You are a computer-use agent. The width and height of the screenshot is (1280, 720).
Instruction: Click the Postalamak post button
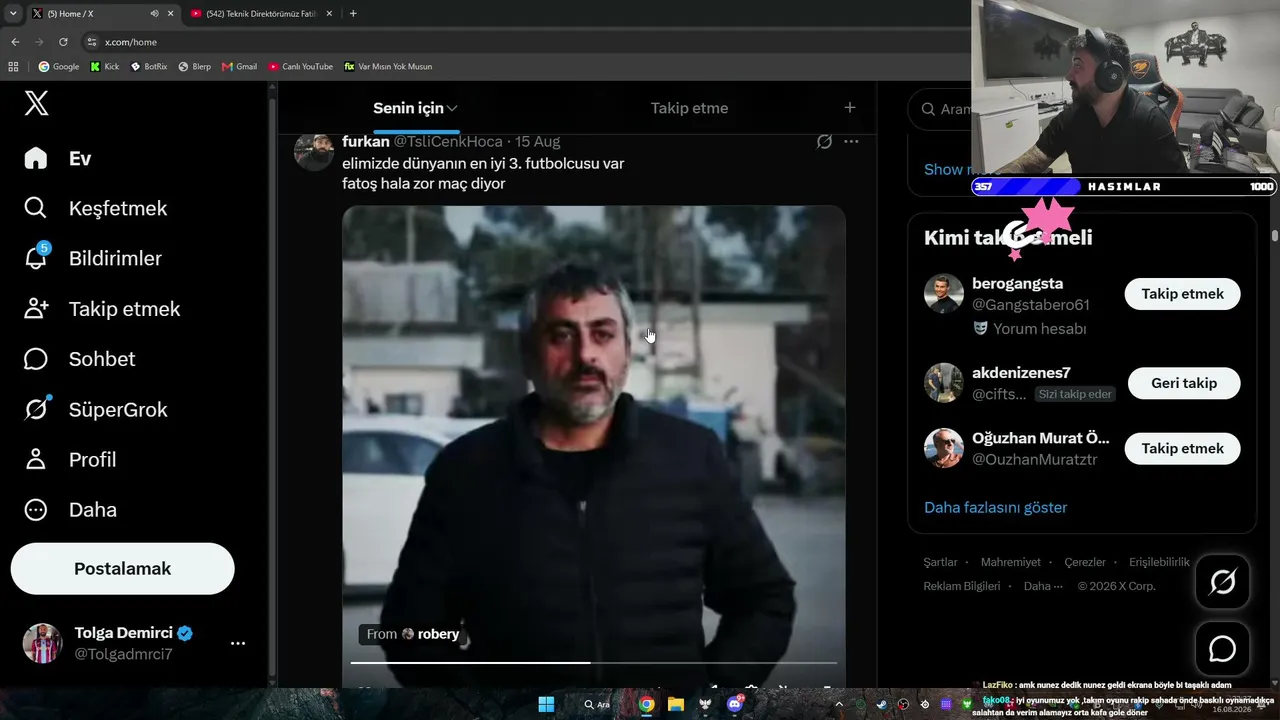point(122,568)
